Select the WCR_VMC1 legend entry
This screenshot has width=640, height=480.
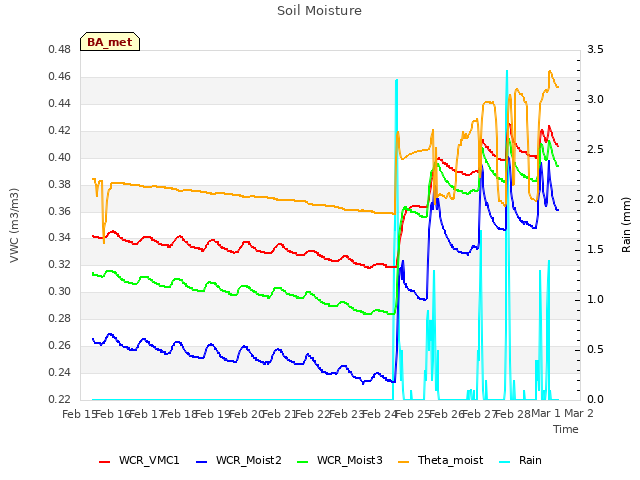pyautogui.click(x=139, y=460)
